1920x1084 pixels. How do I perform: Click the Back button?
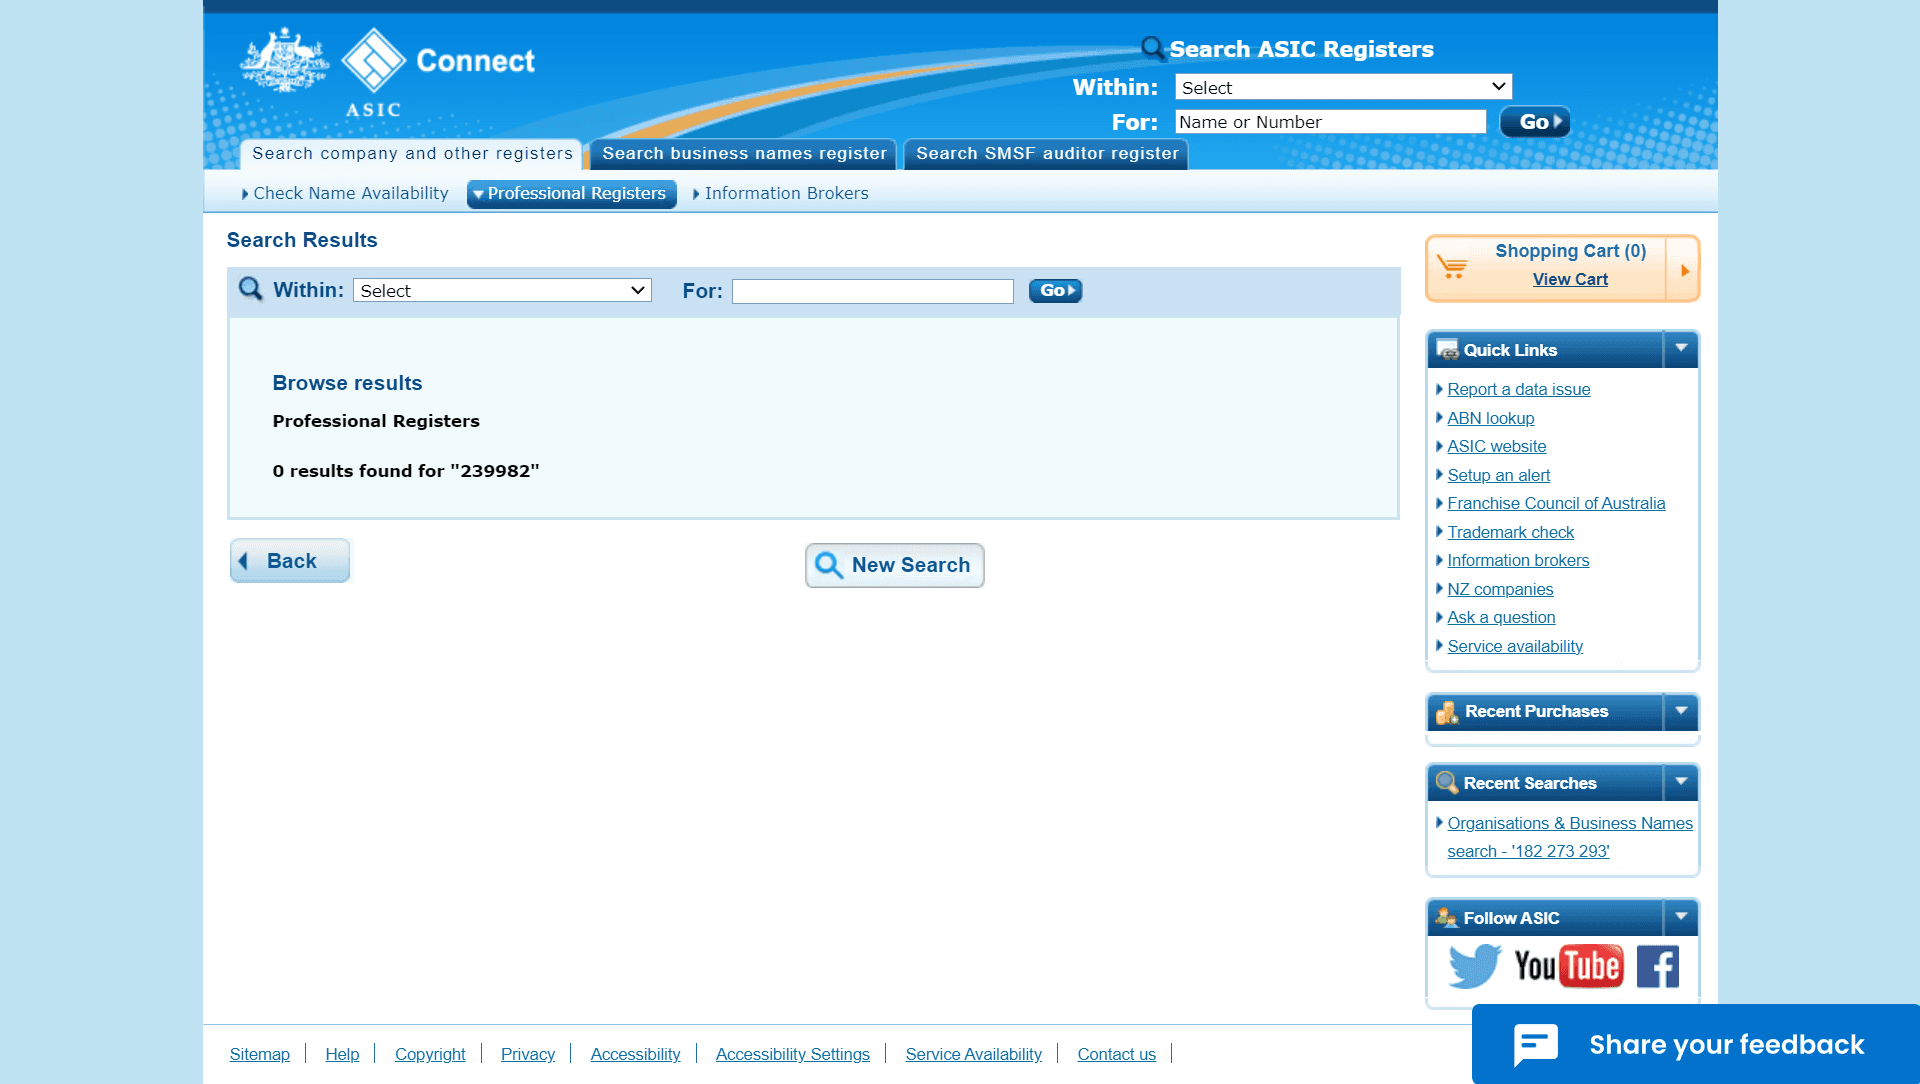290,561
